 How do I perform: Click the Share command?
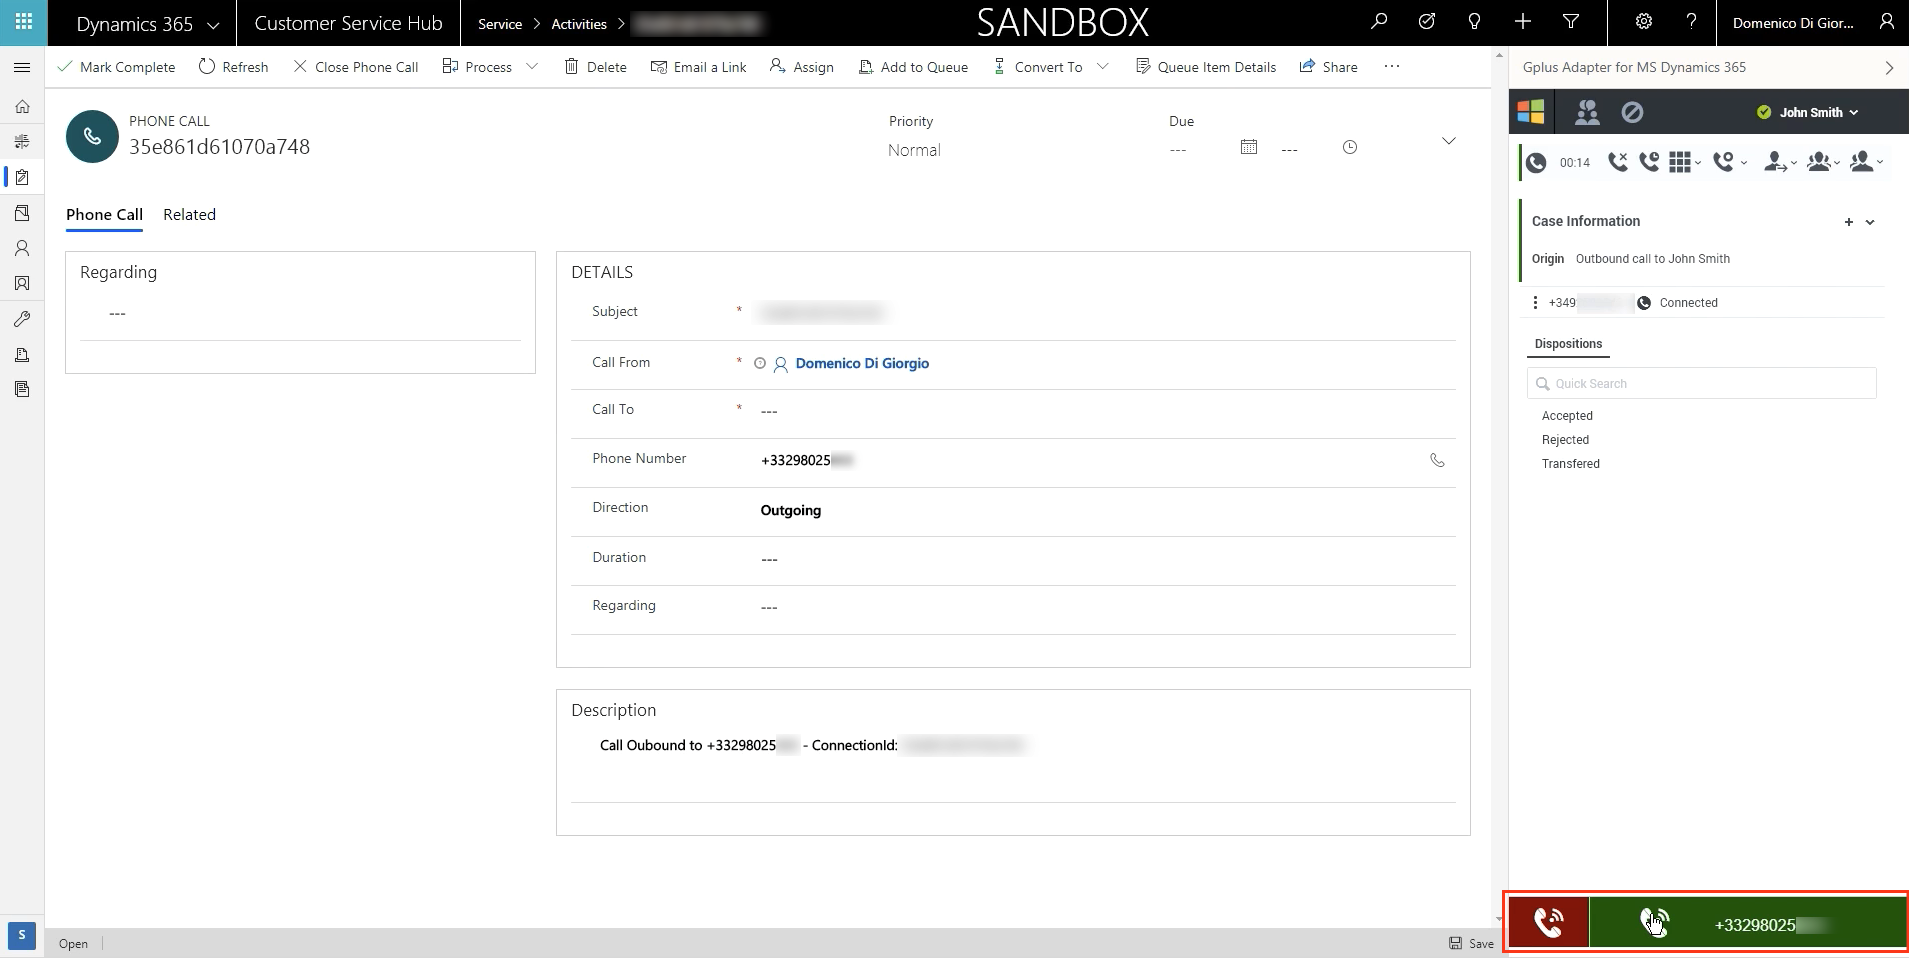pos(1328,67)
